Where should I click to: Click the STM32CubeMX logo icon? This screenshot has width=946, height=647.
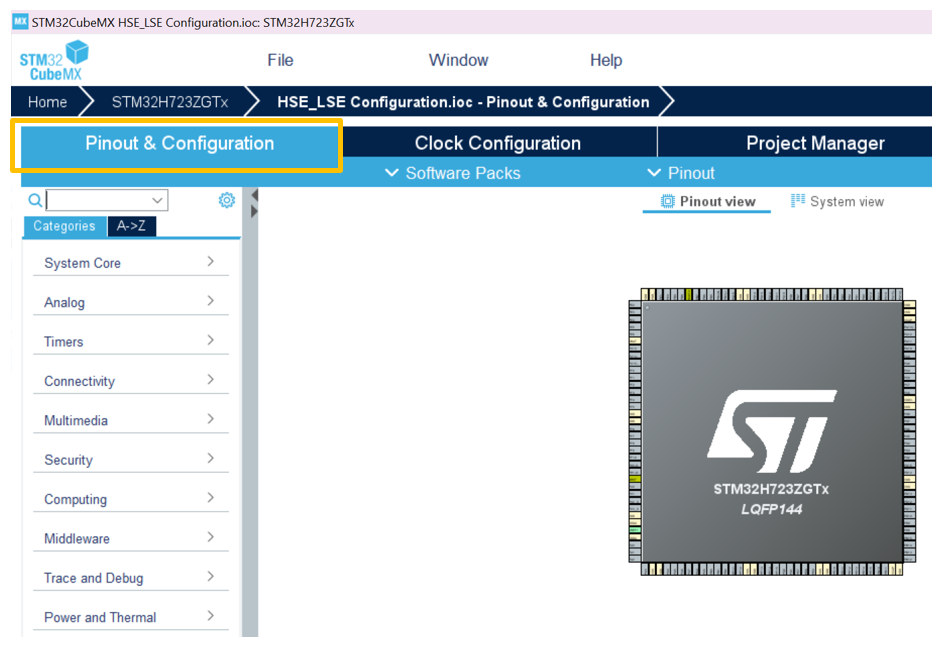coord(54,60)
